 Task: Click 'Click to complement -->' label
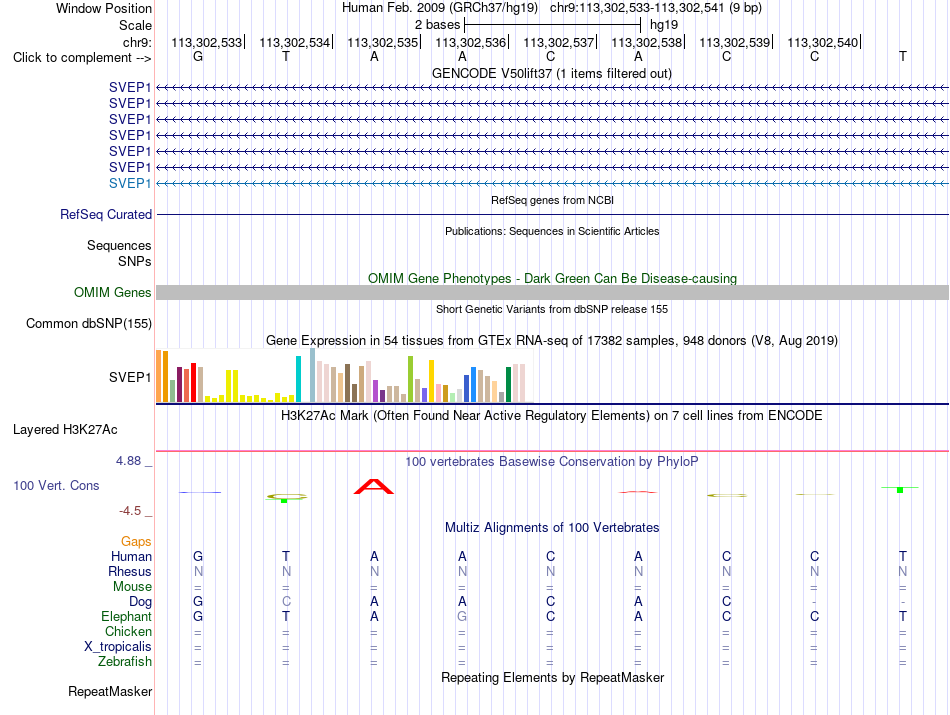[x=82, y=58]
